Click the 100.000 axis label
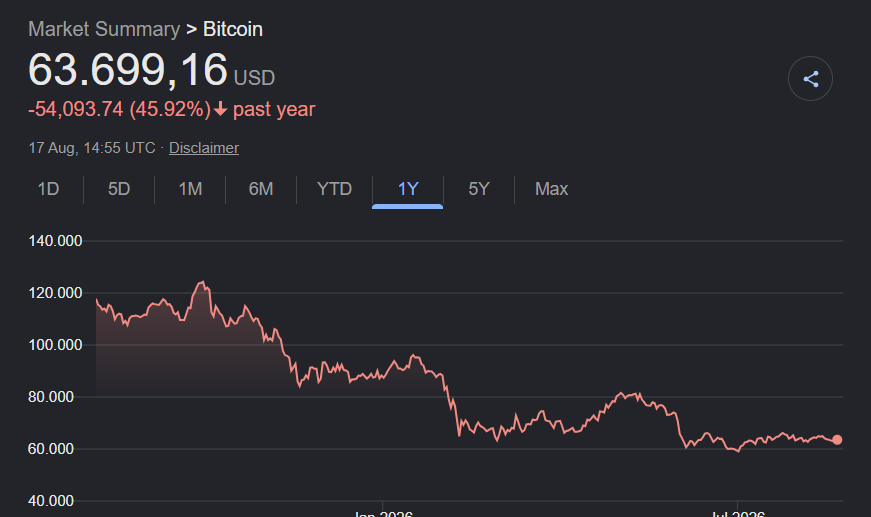 coord(55,345)
